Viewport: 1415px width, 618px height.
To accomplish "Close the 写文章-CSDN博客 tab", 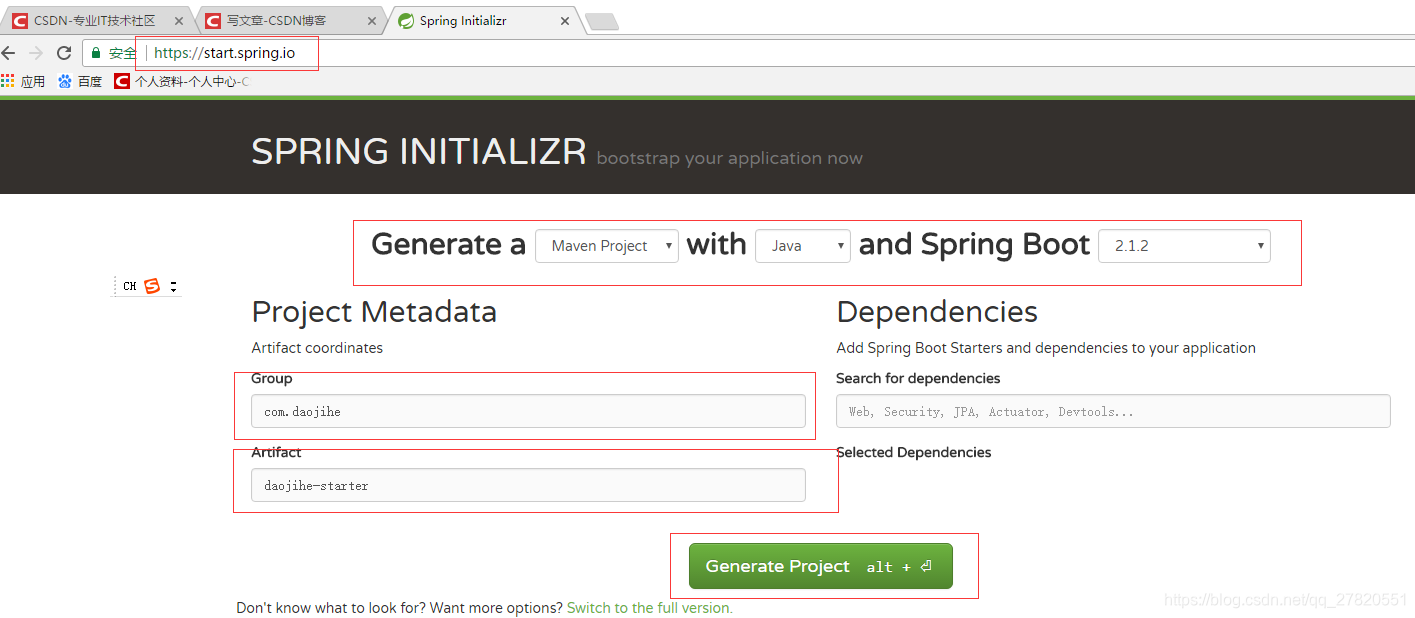I will pos(372,21).
